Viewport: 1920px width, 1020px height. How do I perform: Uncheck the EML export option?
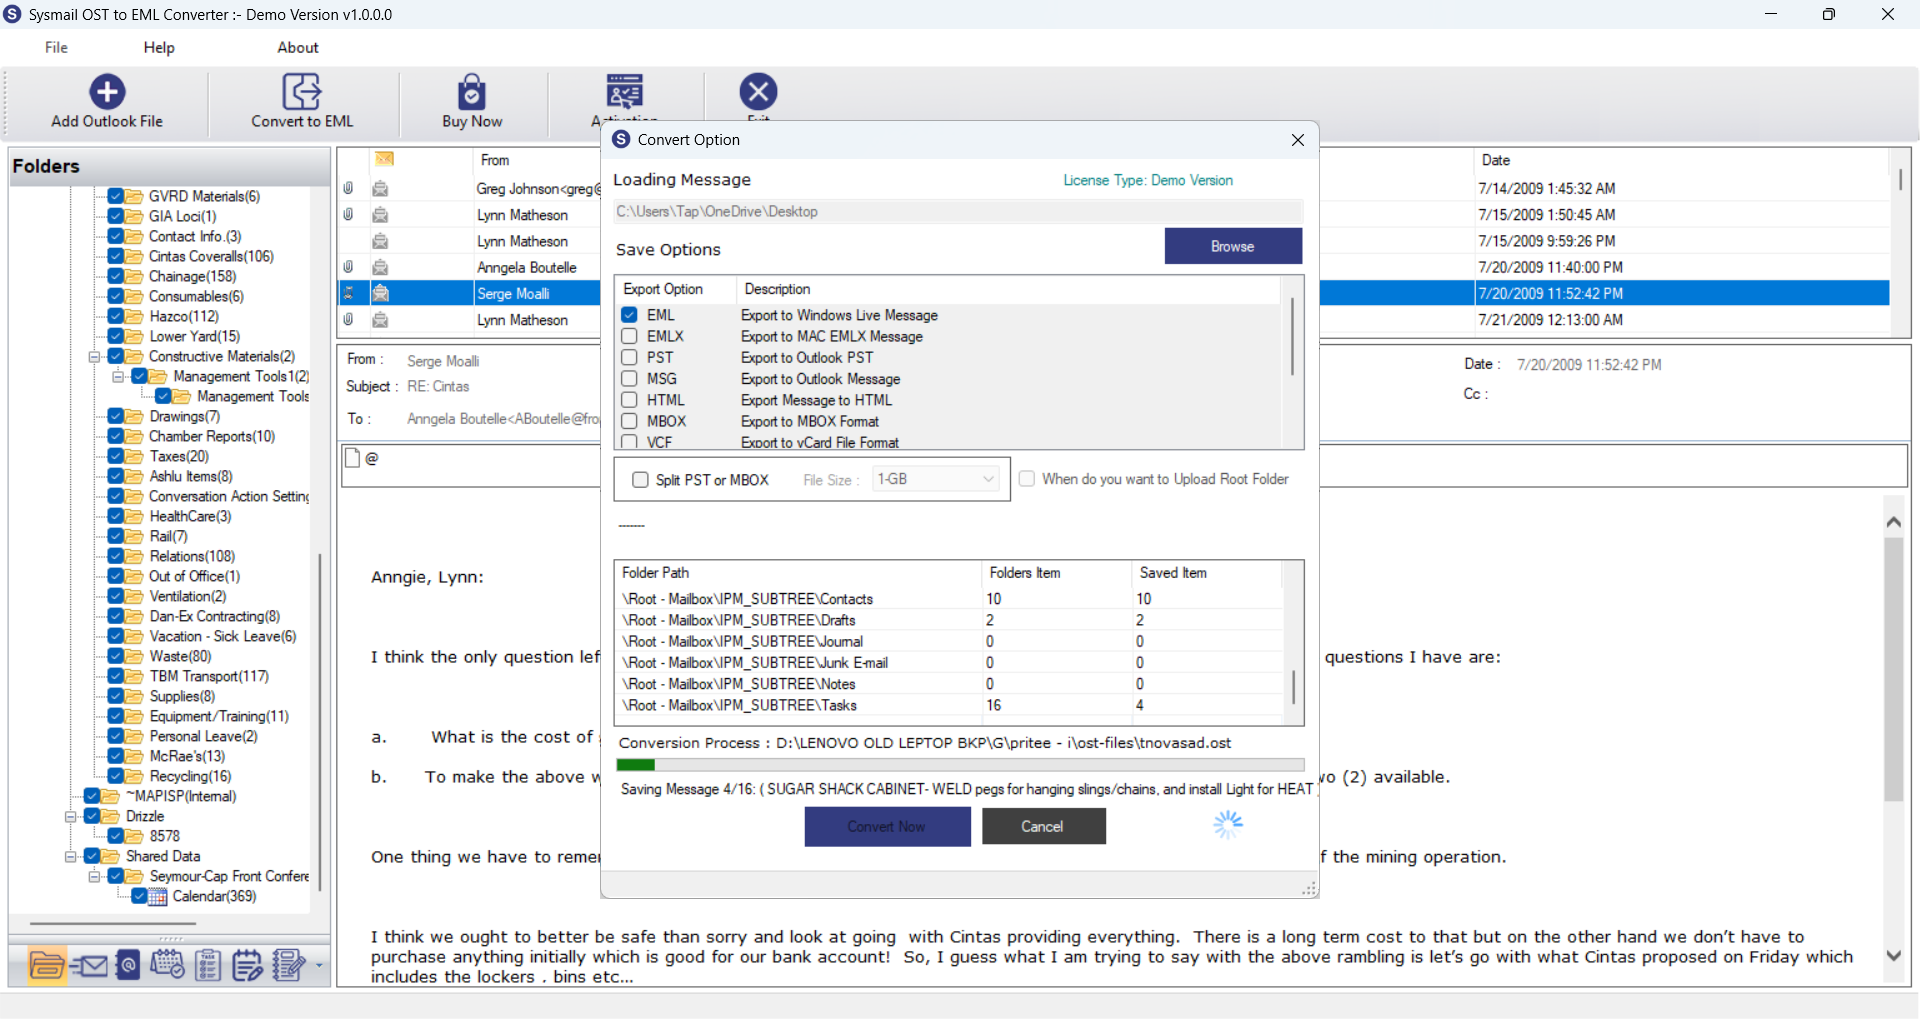[630, 315]
